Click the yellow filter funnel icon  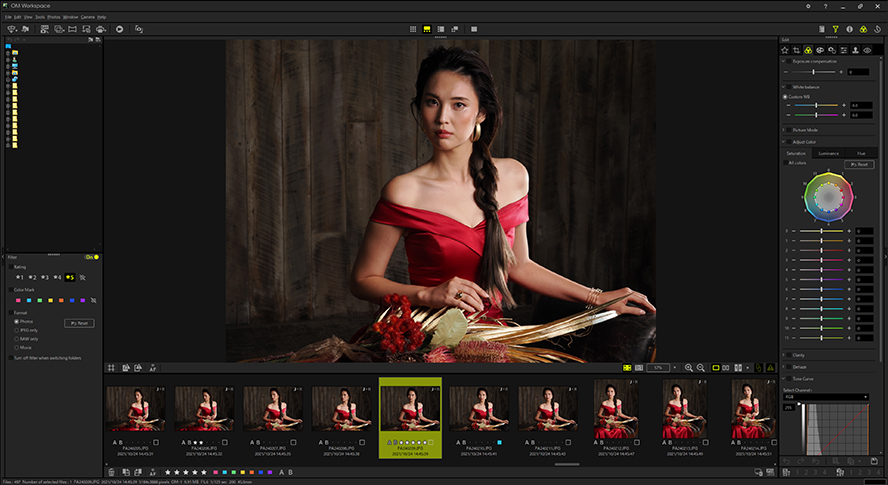[835, 29]
